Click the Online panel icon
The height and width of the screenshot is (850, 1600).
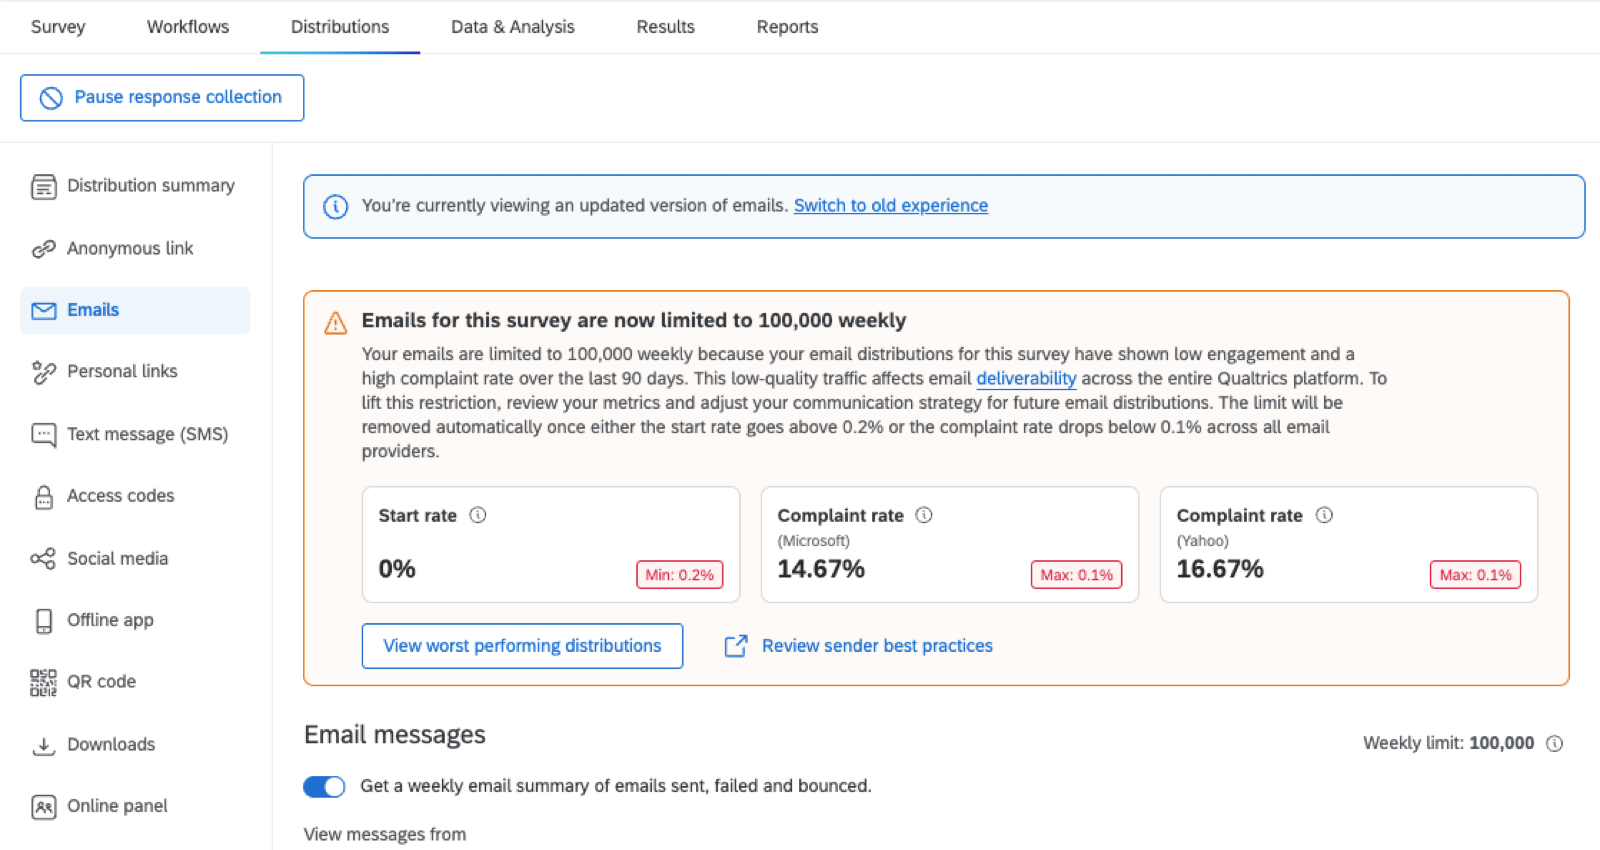pyautogui.click(x=43, y=806)
